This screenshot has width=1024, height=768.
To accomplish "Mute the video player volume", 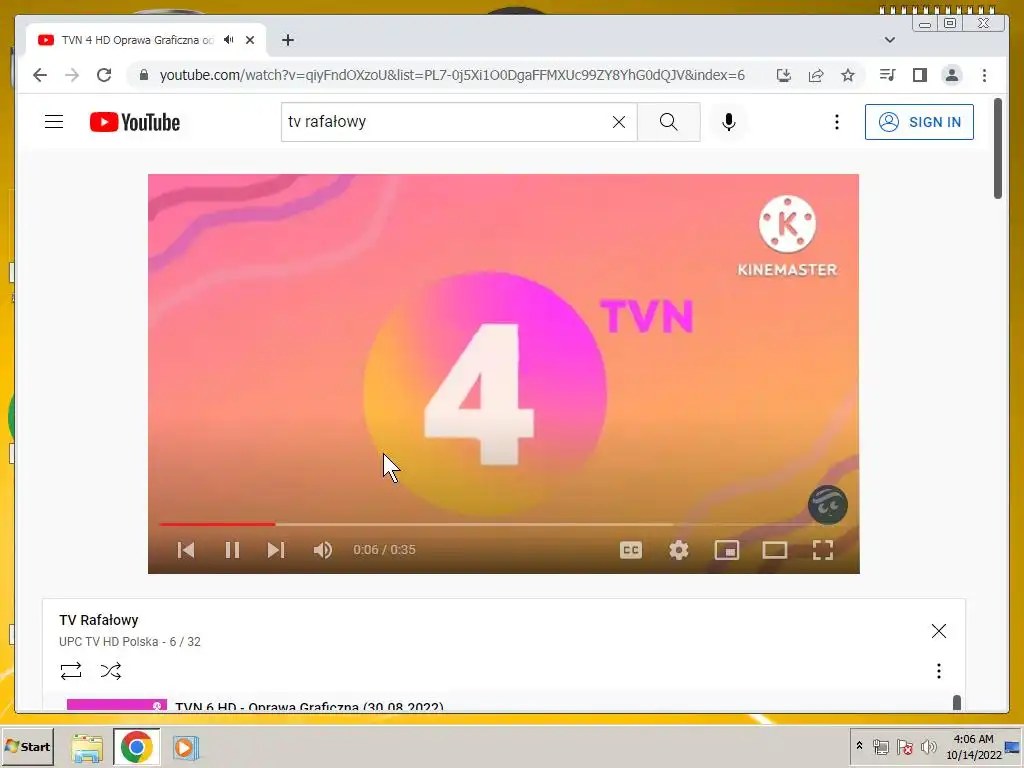I will click(323, 550).
